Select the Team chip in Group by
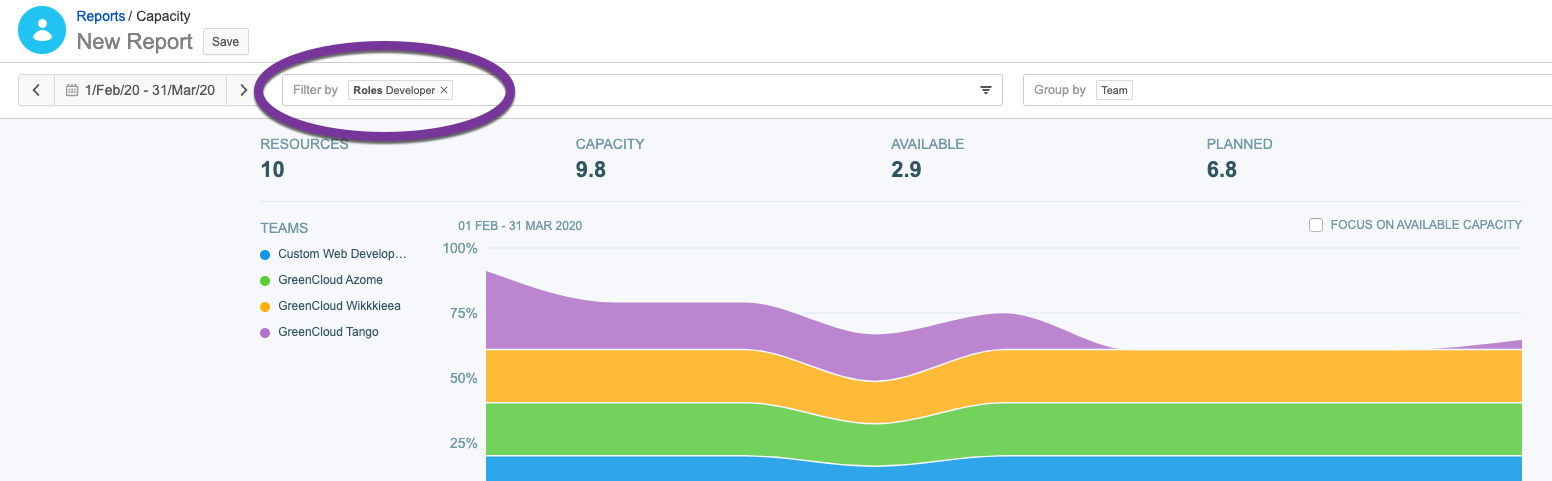 1114,90
